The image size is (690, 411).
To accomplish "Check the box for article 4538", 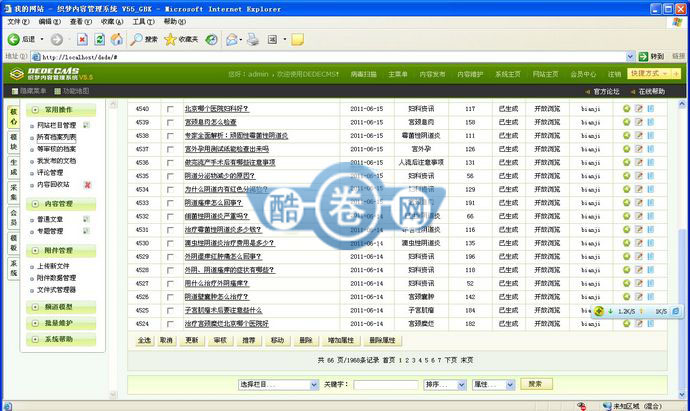I will pyautogui.click(x=170, y=136).
